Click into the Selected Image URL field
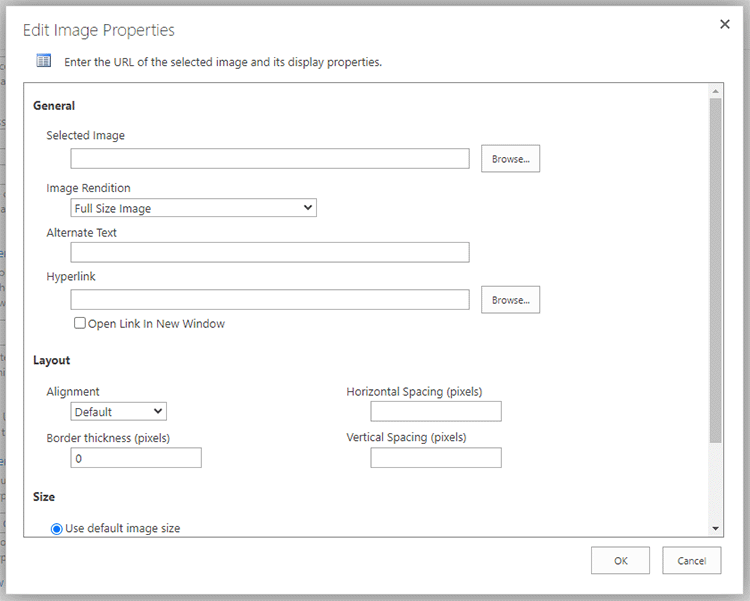750x601 pixels. (270, 158)
